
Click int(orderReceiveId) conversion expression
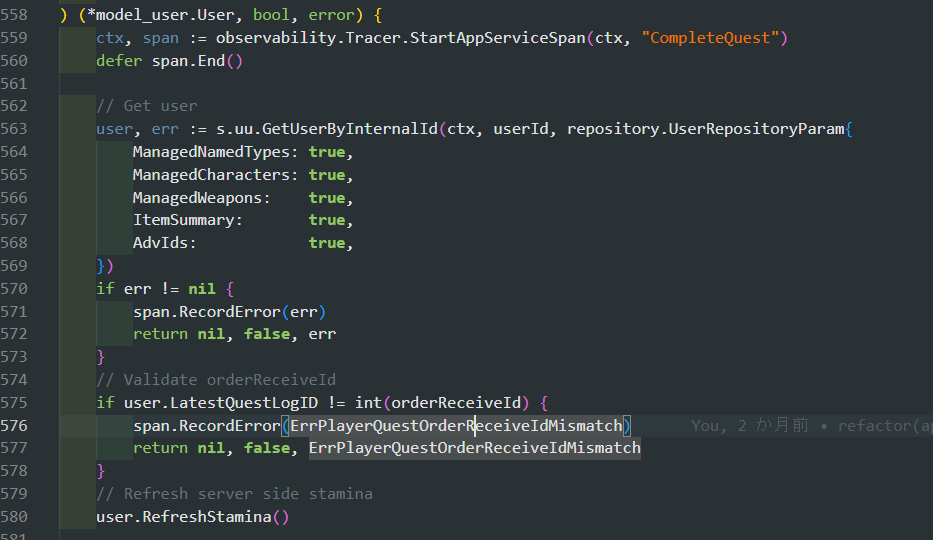tap(442, 403)
